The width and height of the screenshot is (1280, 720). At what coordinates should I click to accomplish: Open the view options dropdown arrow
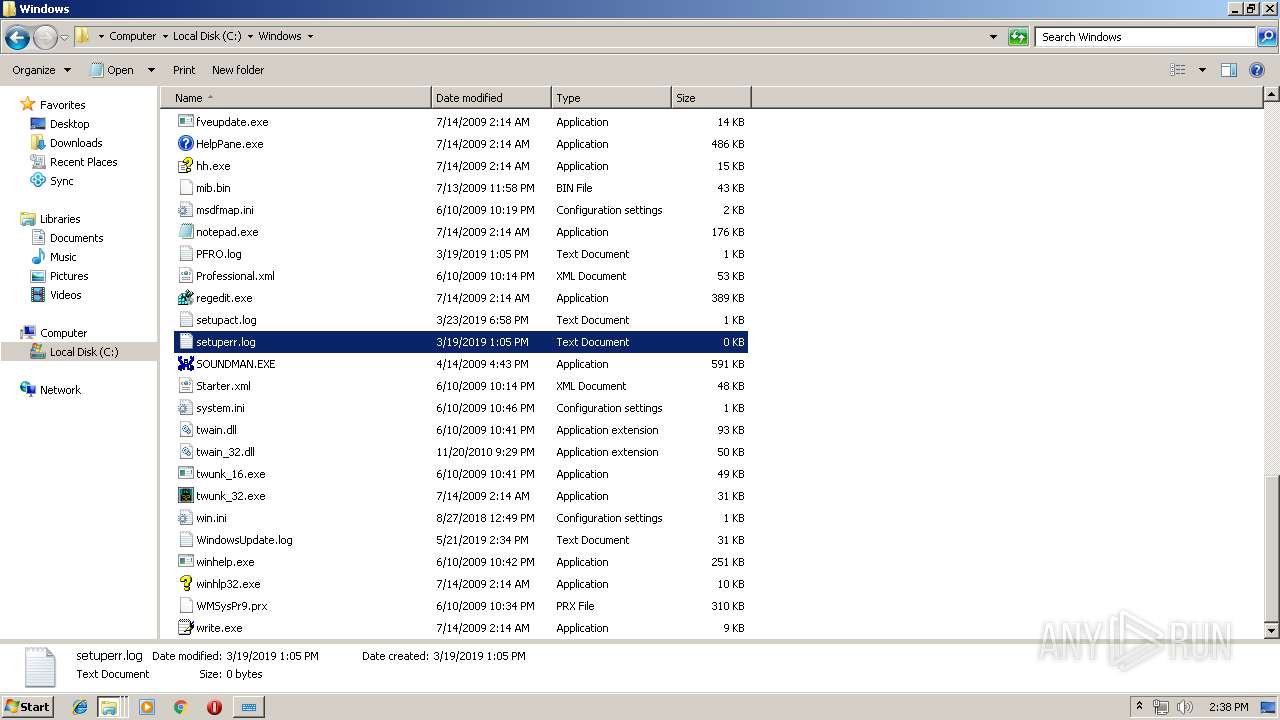[x=1202, y=70]
